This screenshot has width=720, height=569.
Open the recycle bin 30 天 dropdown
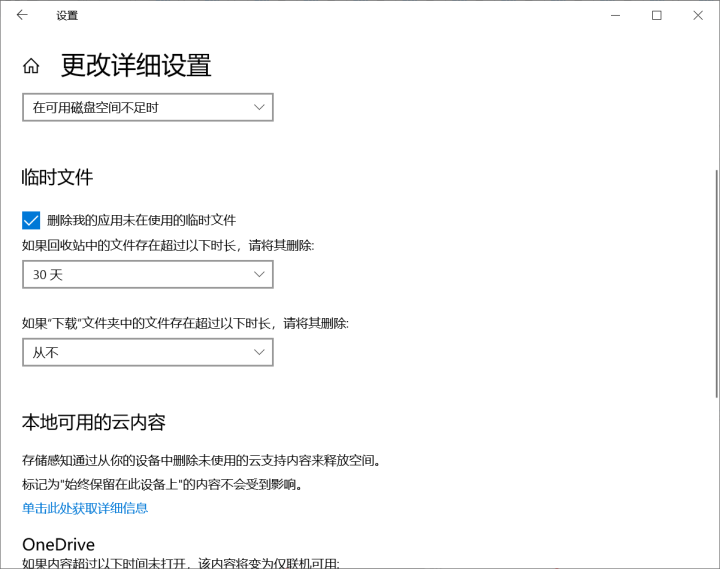tap(147, 273)
